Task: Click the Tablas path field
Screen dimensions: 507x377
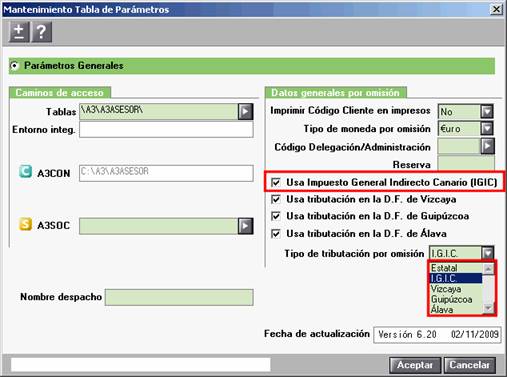Action: (x=159, y=111)
